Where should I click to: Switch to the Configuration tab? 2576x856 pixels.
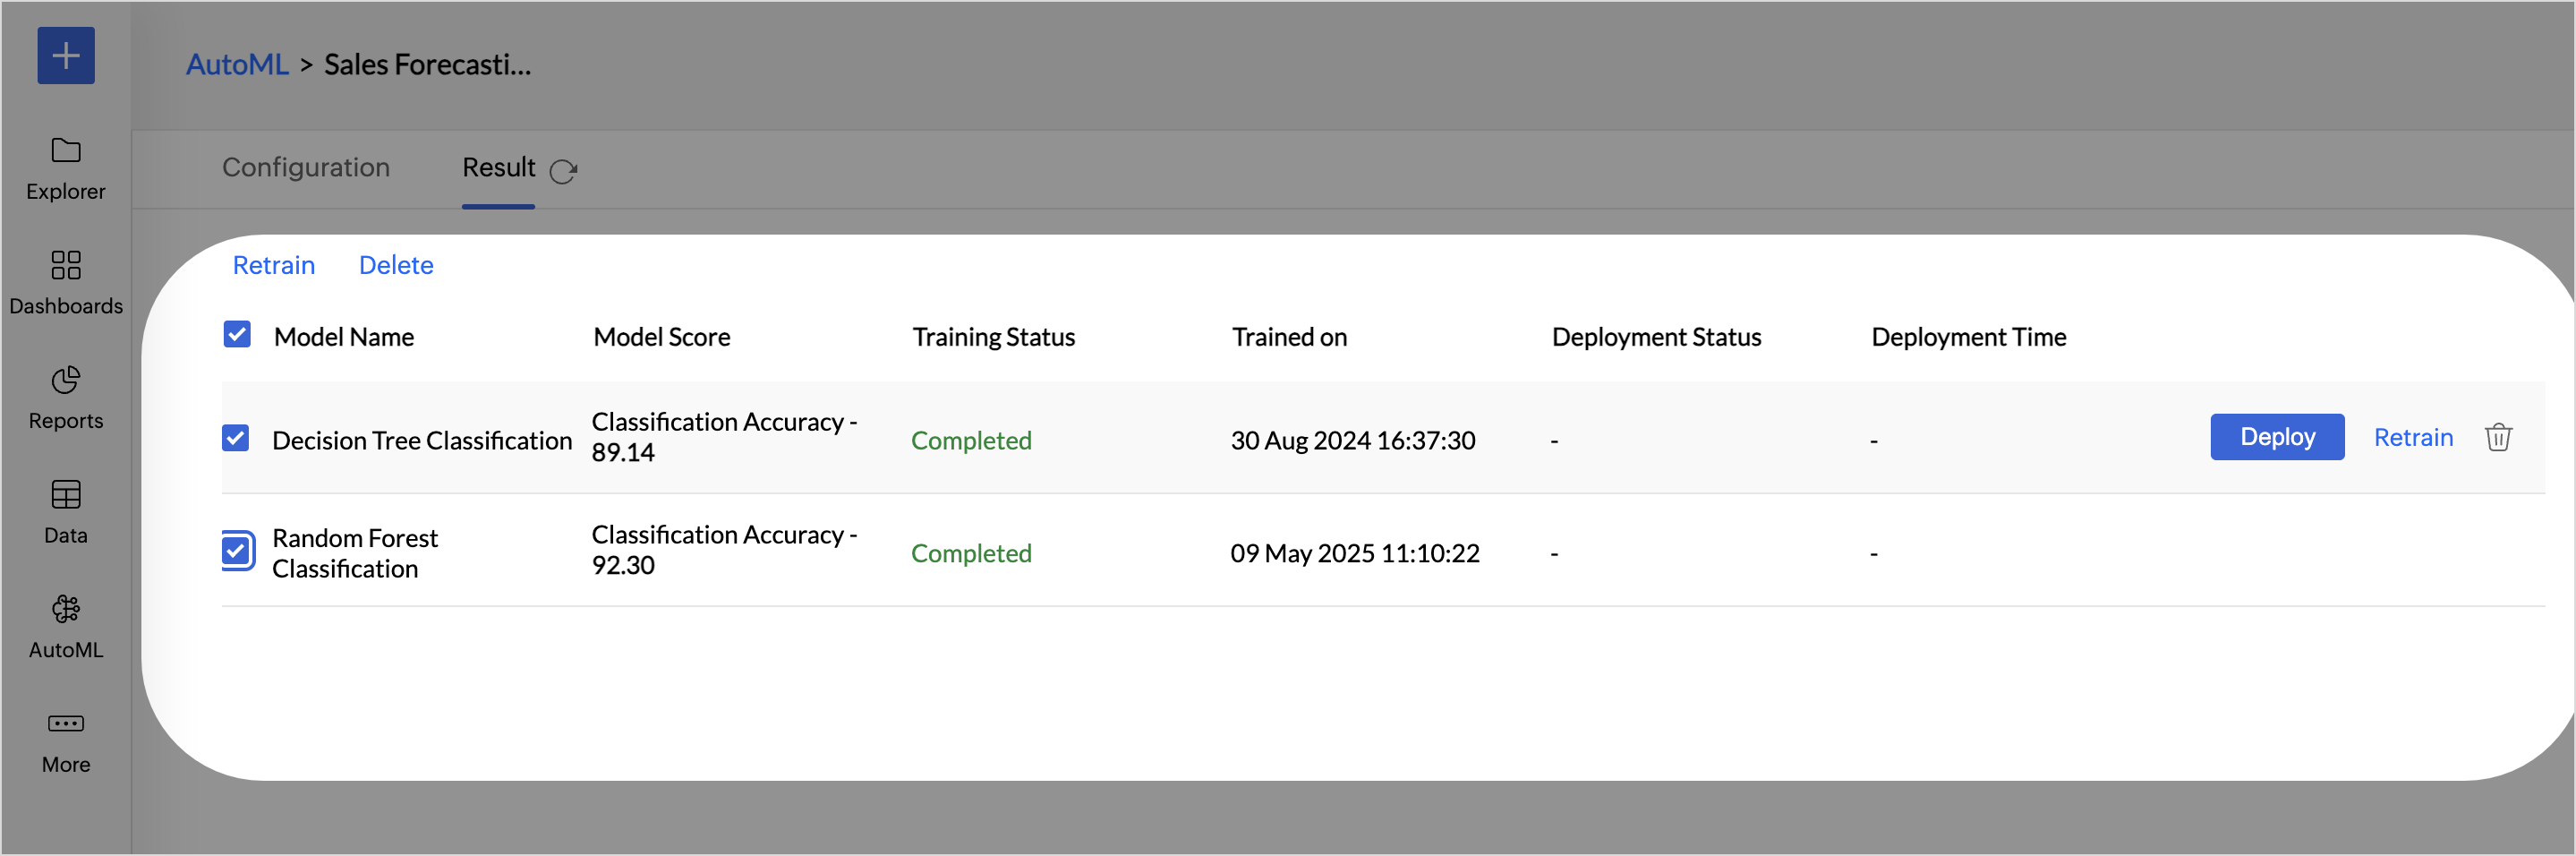pyautogui.click(x=306, y=167)
